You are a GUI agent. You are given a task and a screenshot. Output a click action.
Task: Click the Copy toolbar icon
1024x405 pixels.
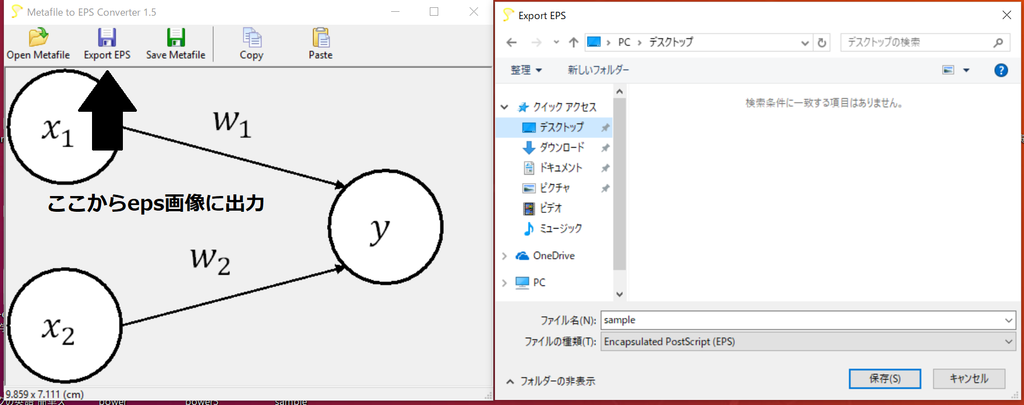tap(251, 44)
